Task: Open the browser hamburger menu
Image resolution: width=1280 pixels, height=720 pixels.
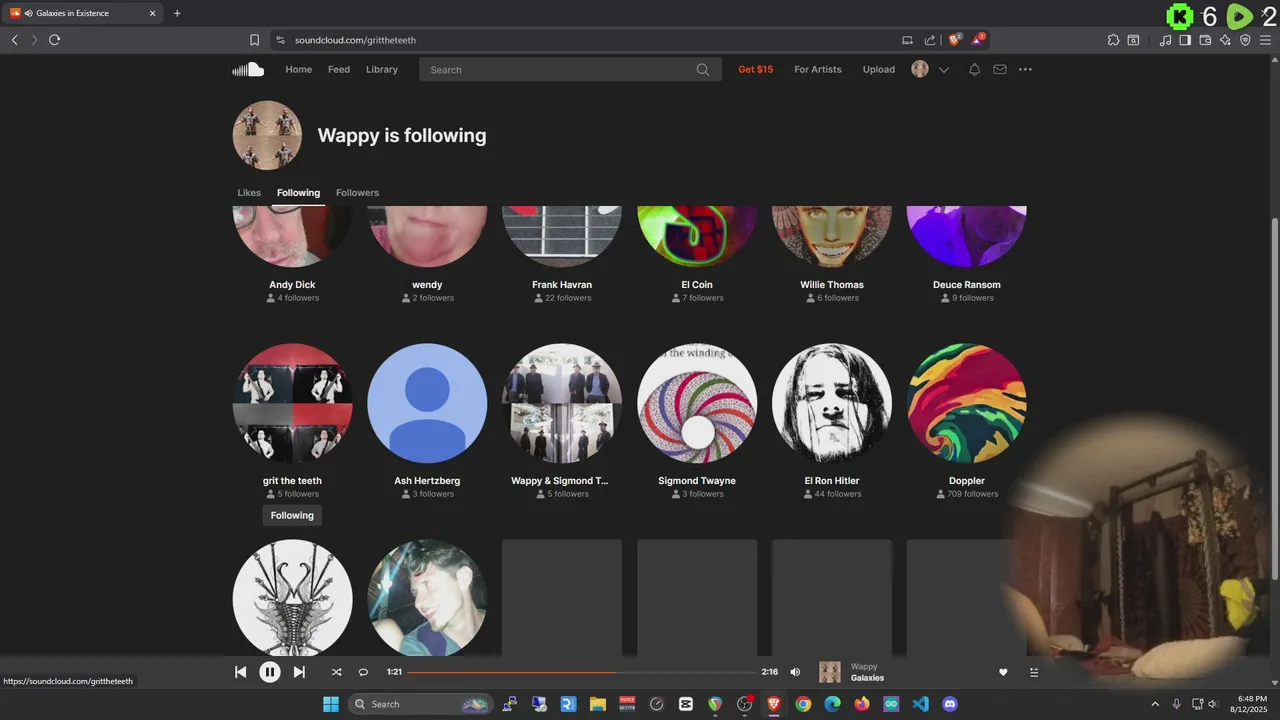Action: point(1265,40)
